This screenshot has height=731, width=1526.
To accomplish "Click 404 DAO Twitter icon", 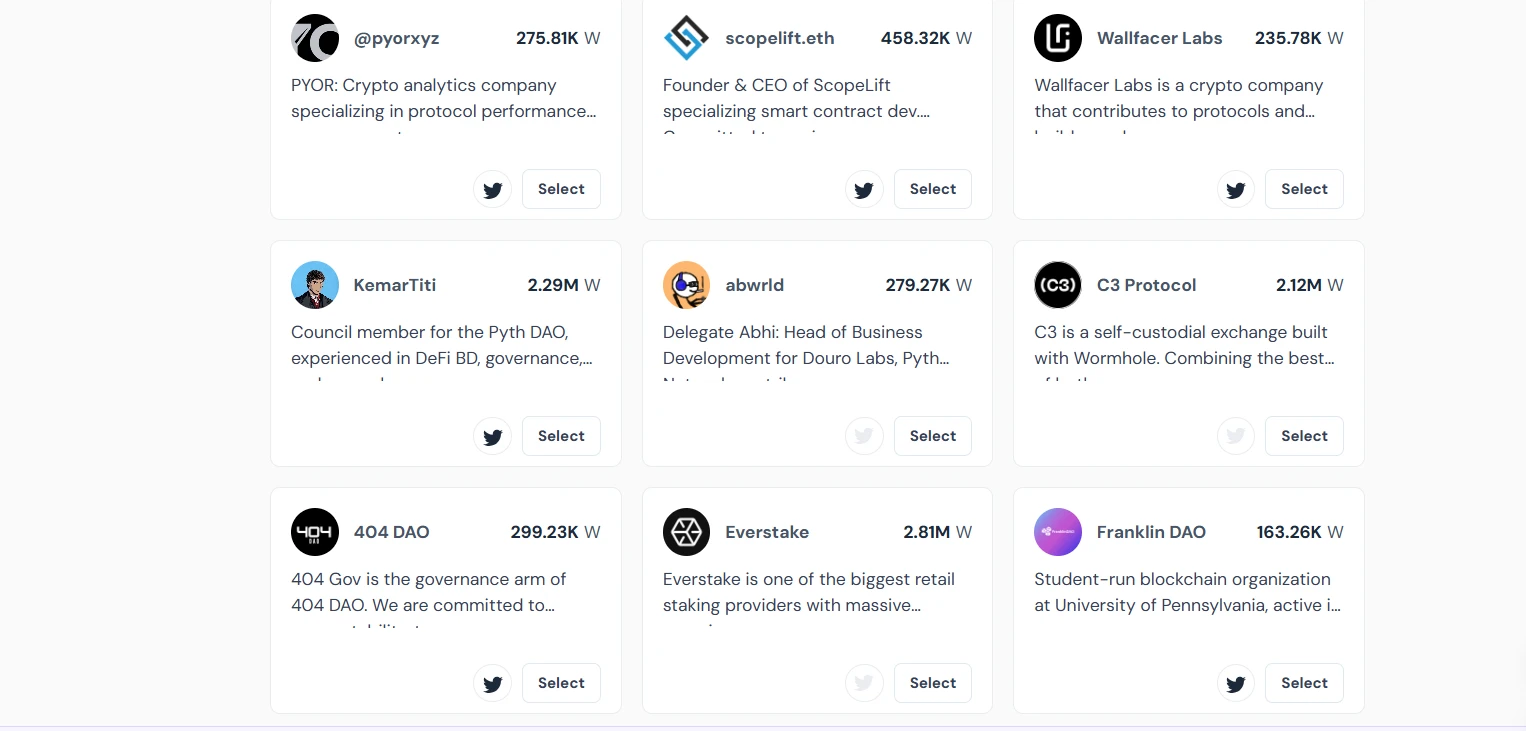I will [492, 683].
